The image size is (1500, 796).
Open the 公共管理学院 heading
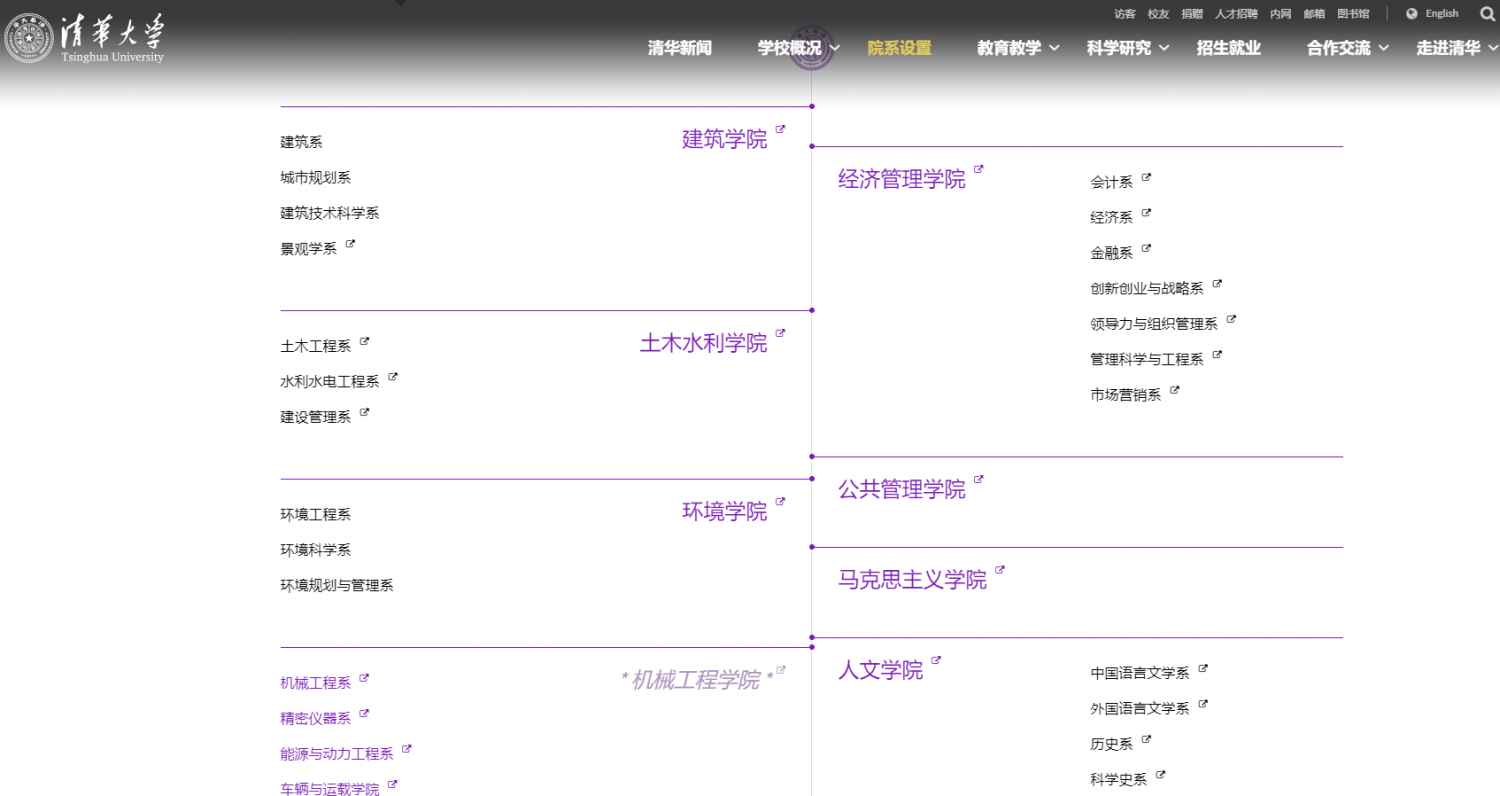pos(902,490)
